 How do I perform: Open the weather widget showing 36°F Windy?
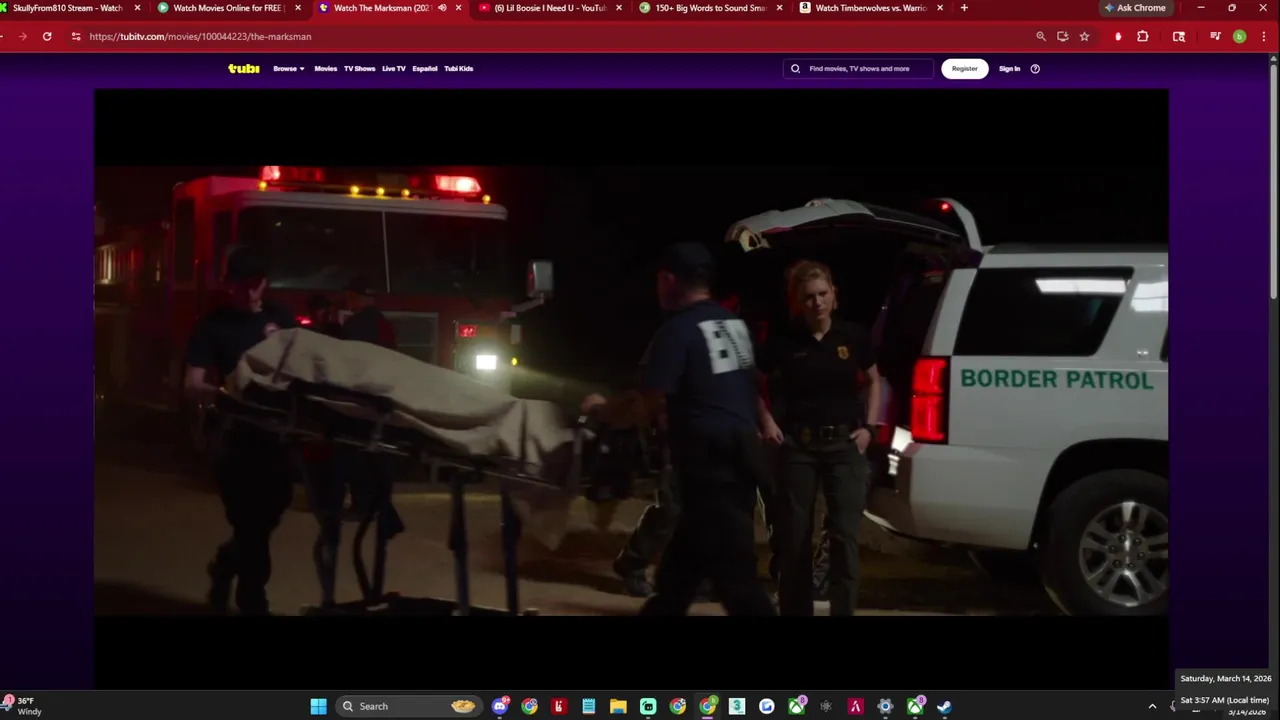[24, 706]
